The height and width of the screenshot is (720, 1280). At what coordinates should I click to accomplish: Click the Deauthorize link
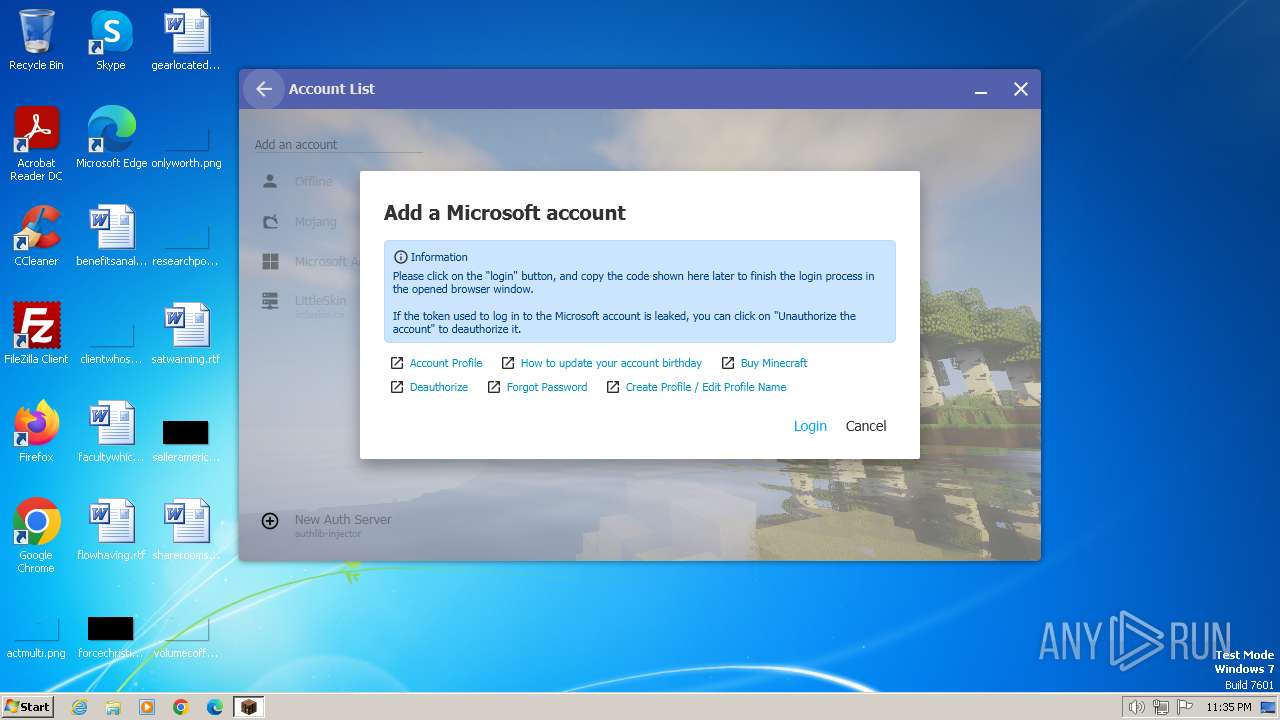pyautogui.click(x=439, y=387)
